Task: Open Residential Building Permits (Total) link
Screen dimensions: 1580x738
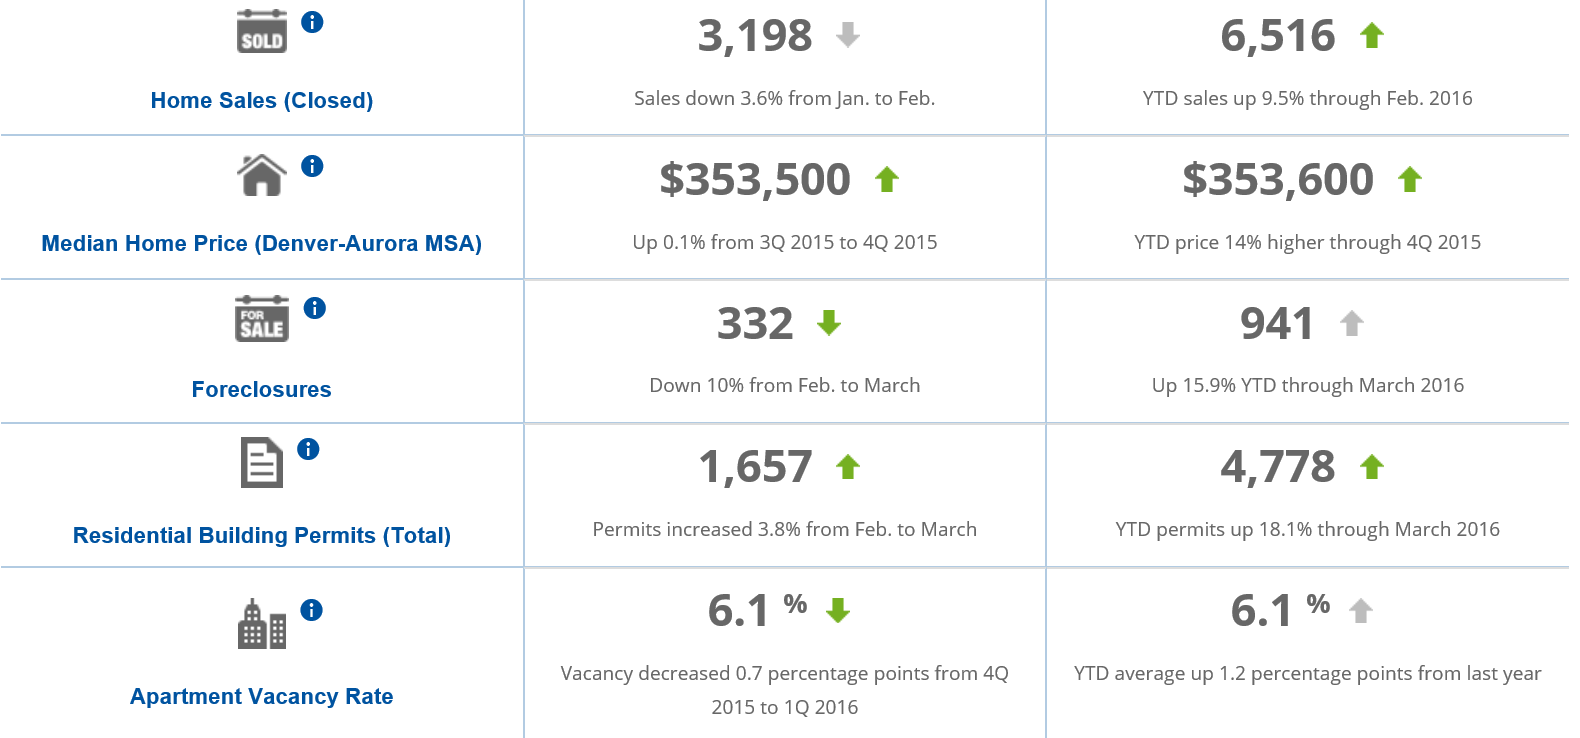Action: (262, 536)
